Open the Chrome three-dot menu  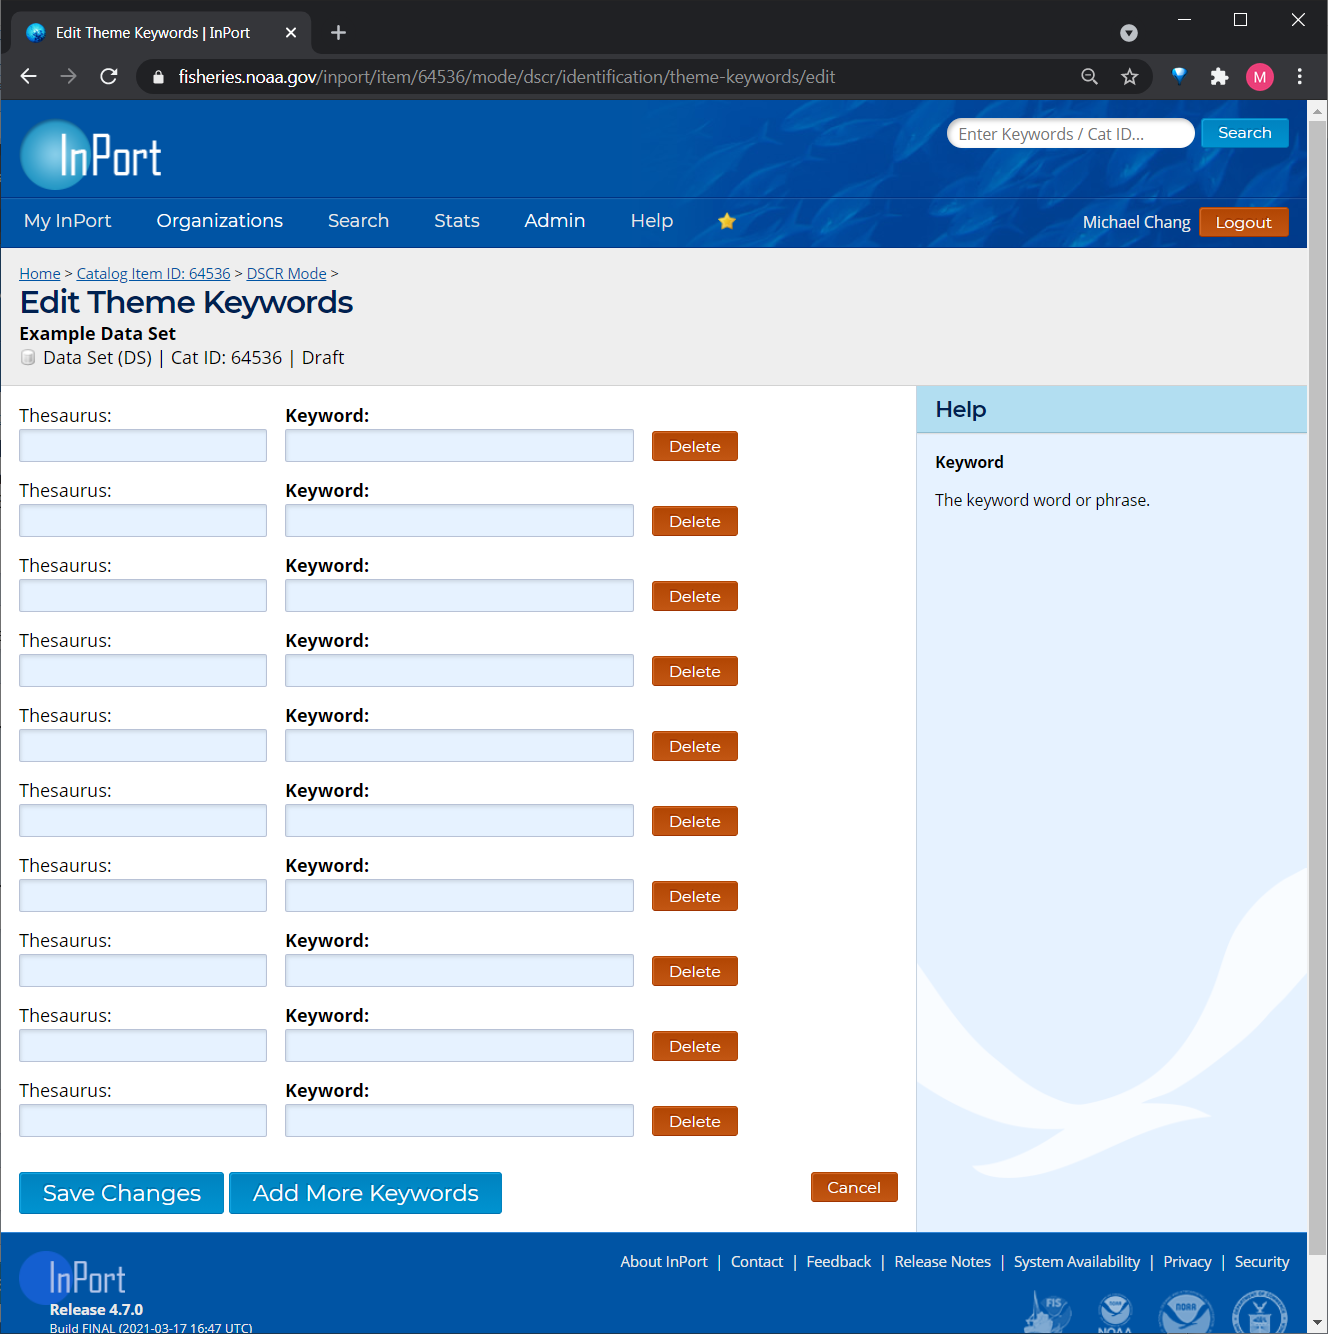click(x=1299, y=77)
